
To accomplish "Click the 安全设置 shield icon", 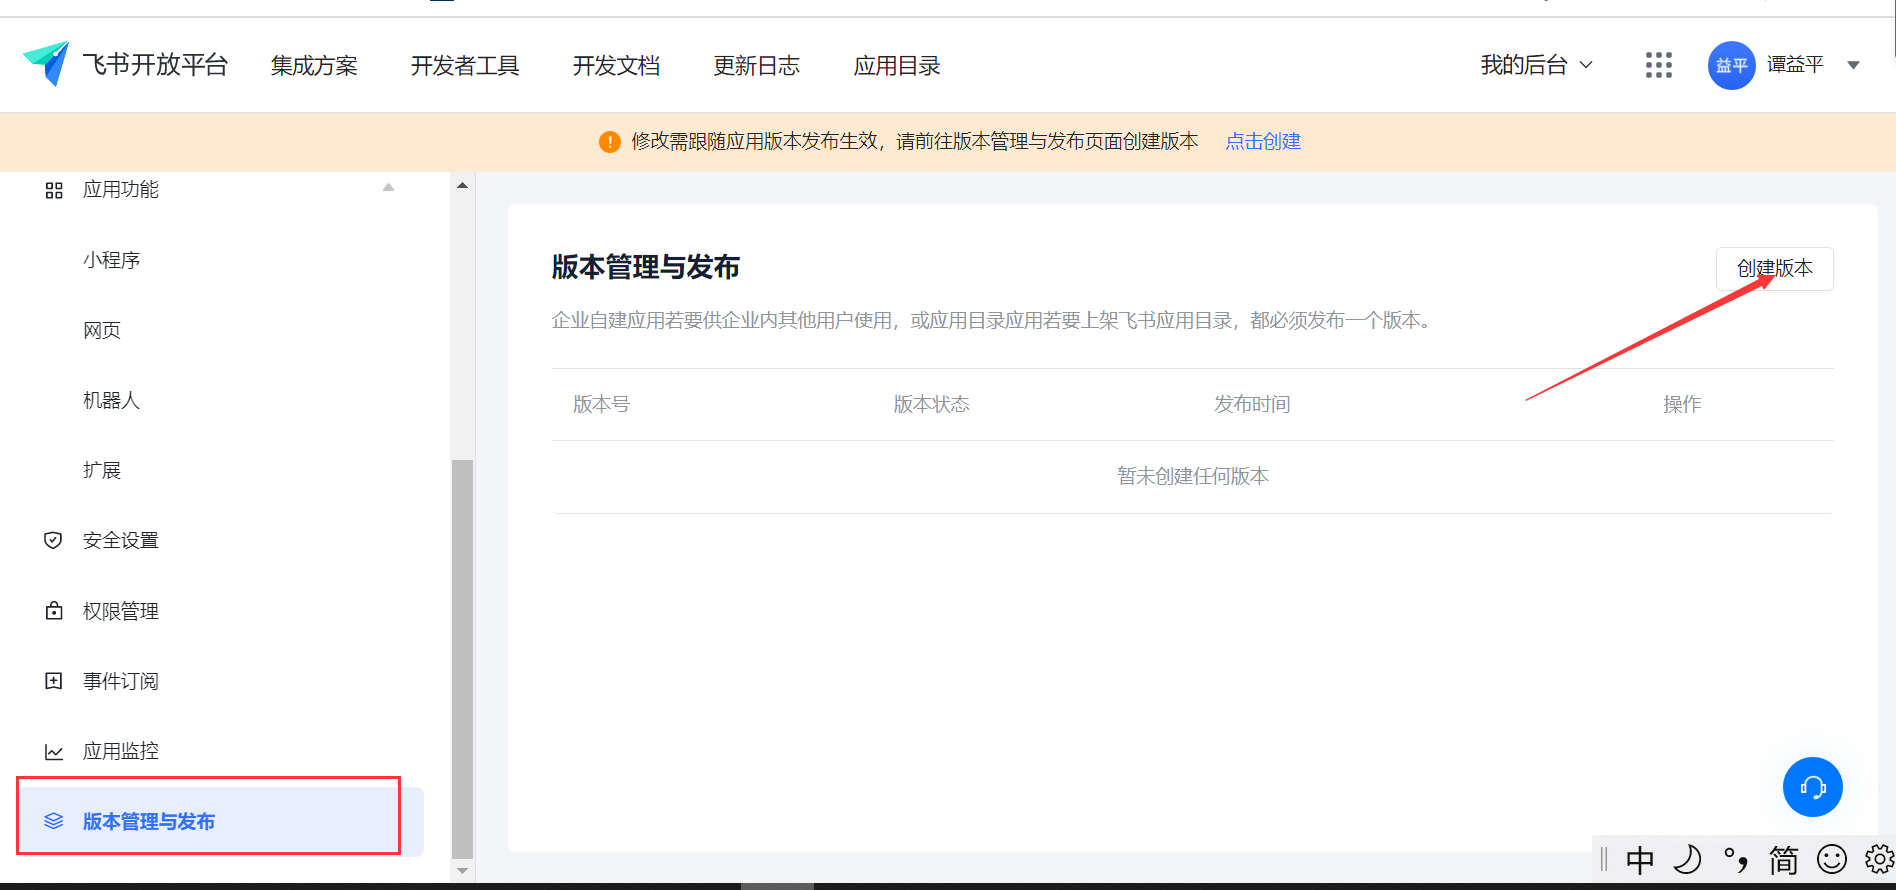I will click(x=54, y=541).
